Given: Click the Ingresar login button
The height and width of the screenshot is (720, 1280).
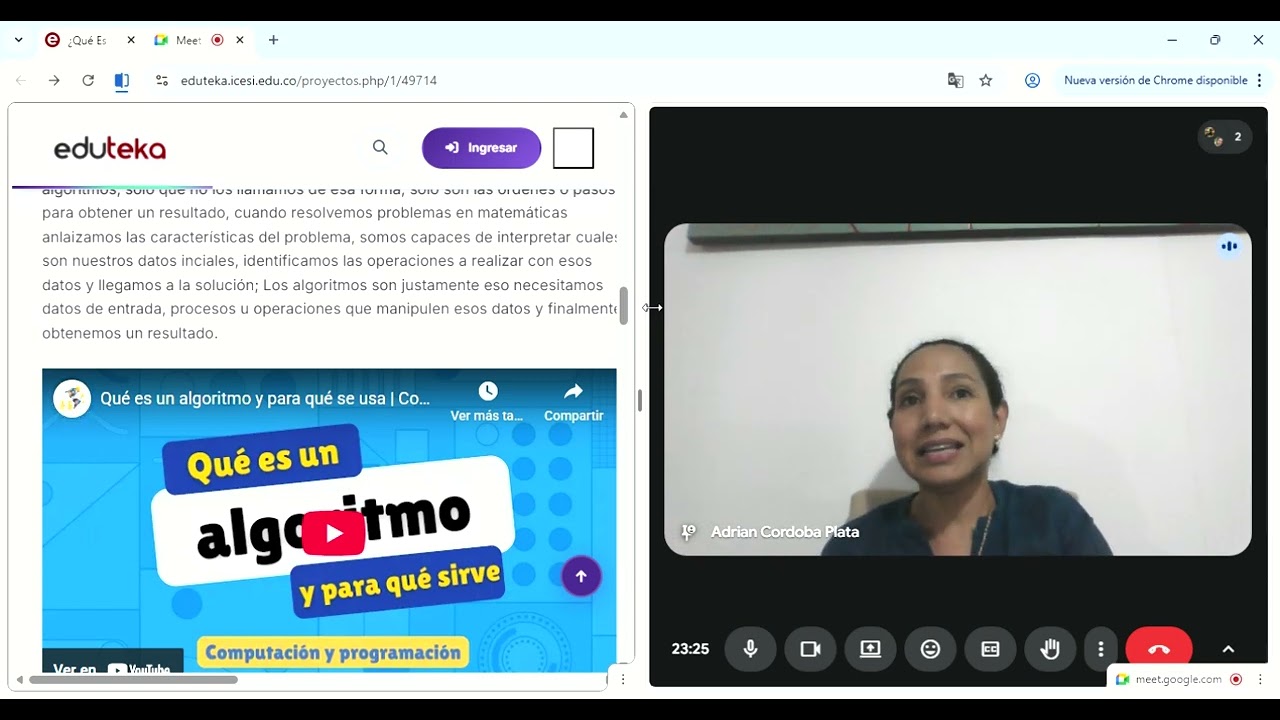Looking at the screenshot, I should pos(481,148).
